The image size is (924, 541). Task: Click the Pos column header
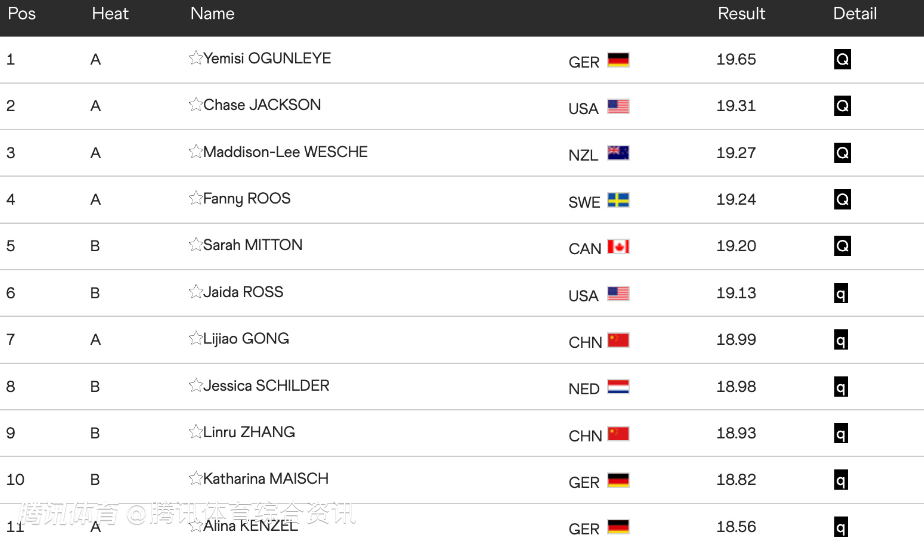[x=22, y=14]
